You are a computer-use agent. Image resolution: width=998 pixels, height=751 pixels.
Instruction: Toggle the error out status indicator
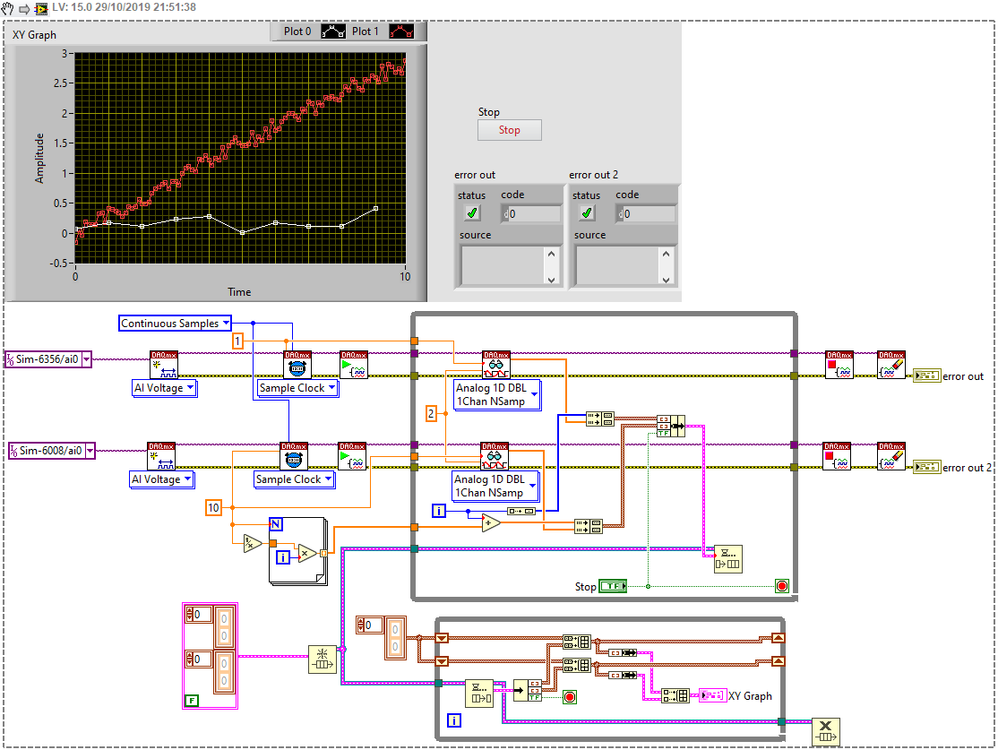(472, 213)
